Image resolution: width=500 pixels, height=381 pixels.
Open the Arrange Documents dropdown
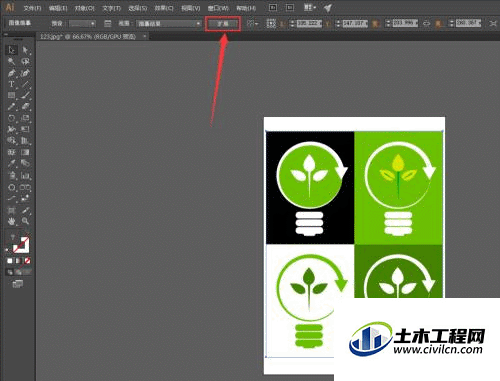click(310, 8)
